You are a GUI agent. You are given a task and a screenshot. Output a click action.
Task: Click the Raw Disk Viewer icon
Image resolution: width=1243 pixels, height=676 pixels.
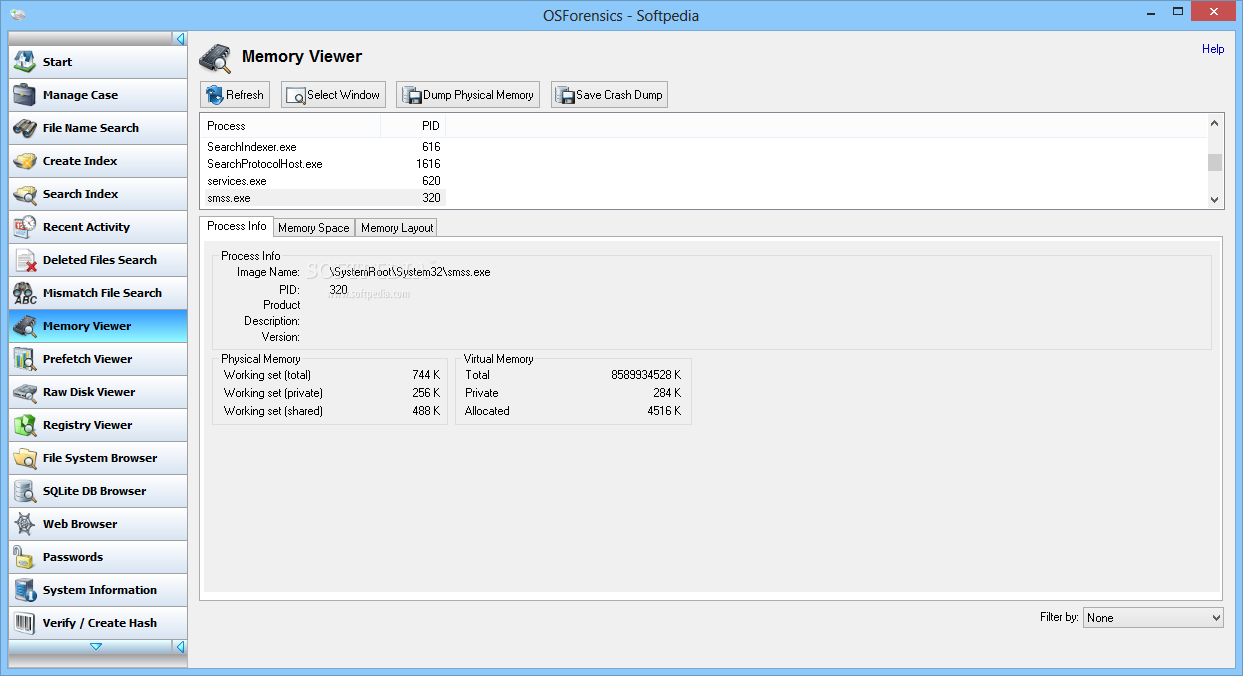coord(25,392)
